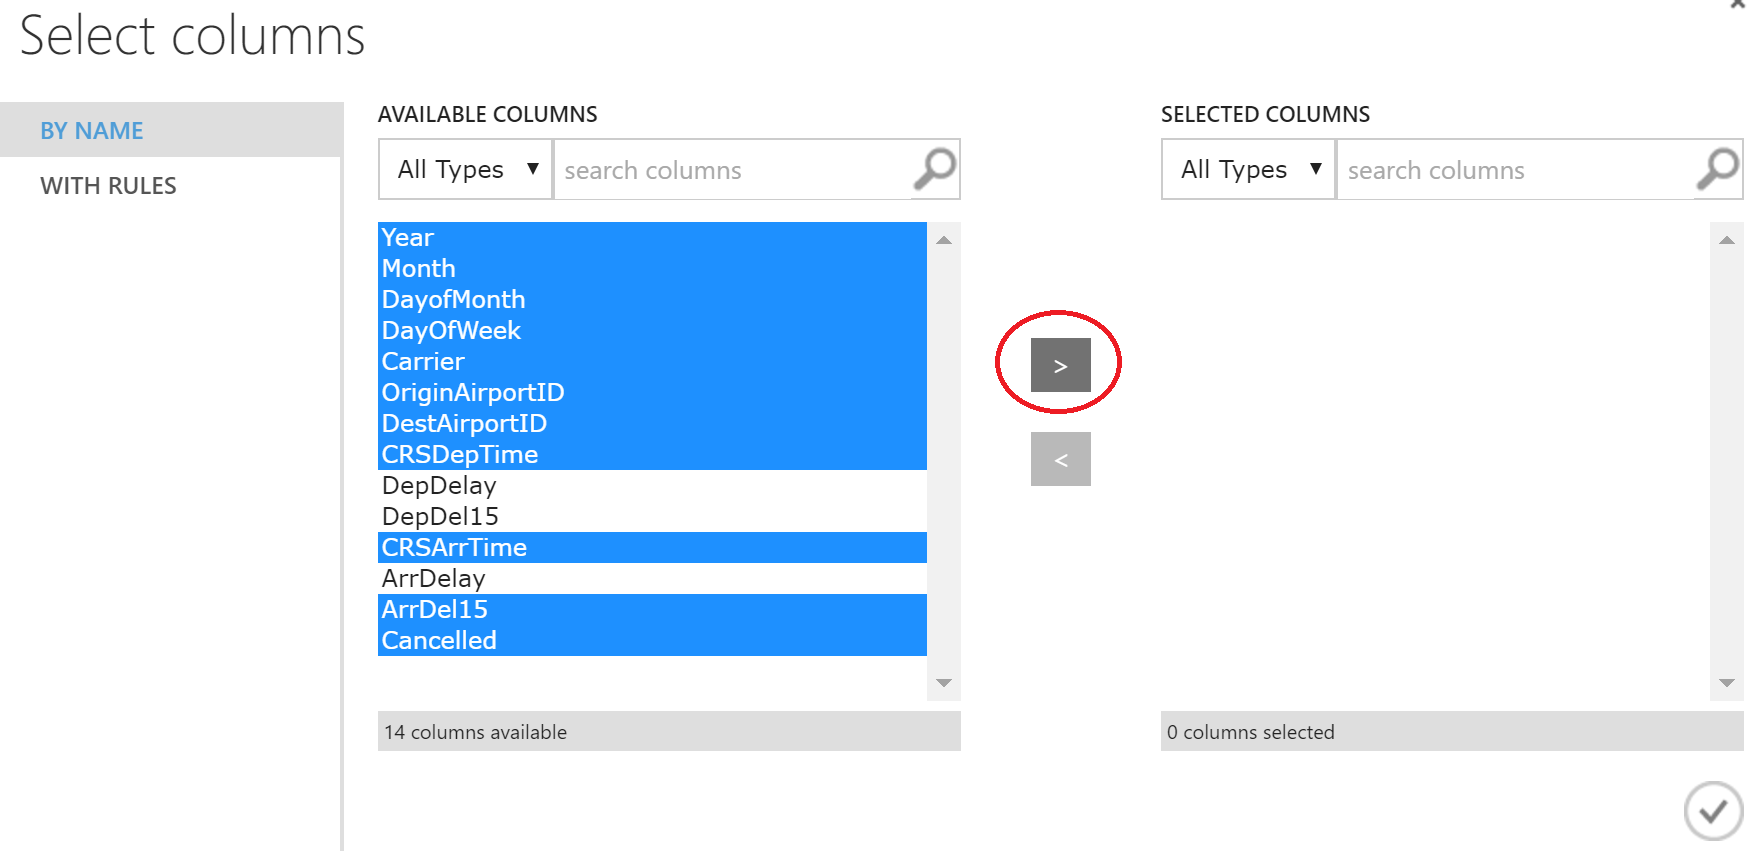1755x851 pixels.
Task: Click the selected columns search magnifier icon
Action: (1718, 169)
